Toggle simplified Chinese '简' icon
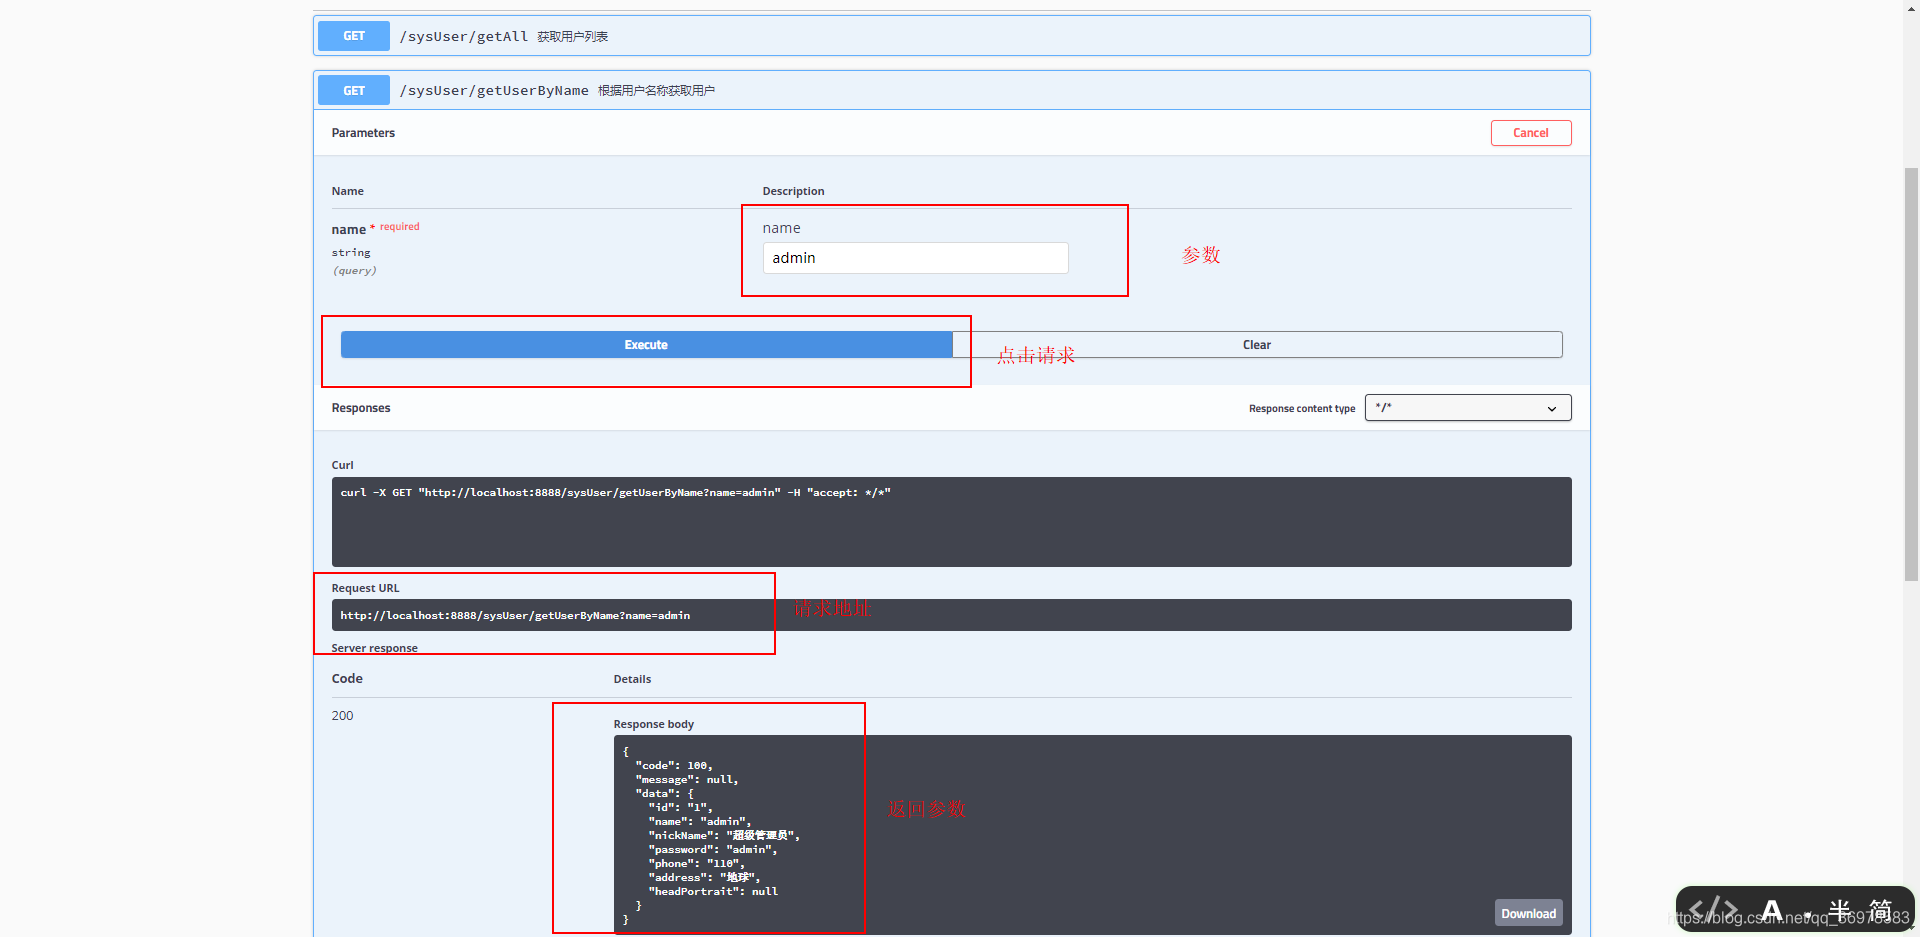The width and height of the screenshot is (1920, 937). [x=1881, y=910]
